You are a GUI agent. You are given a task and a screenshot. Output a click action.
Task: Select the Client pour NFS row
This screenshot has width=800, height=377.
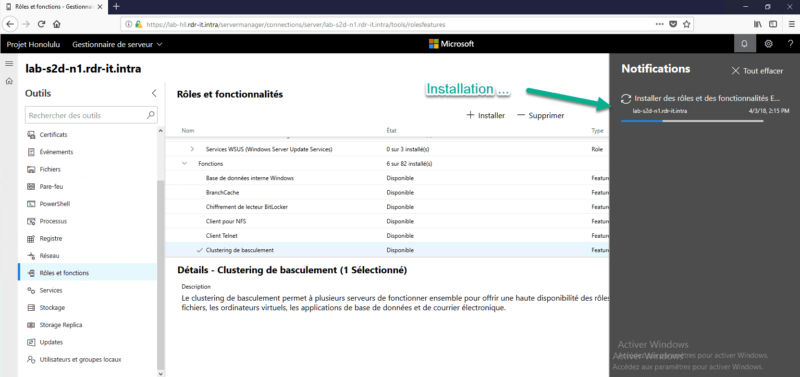click(388, 221)
